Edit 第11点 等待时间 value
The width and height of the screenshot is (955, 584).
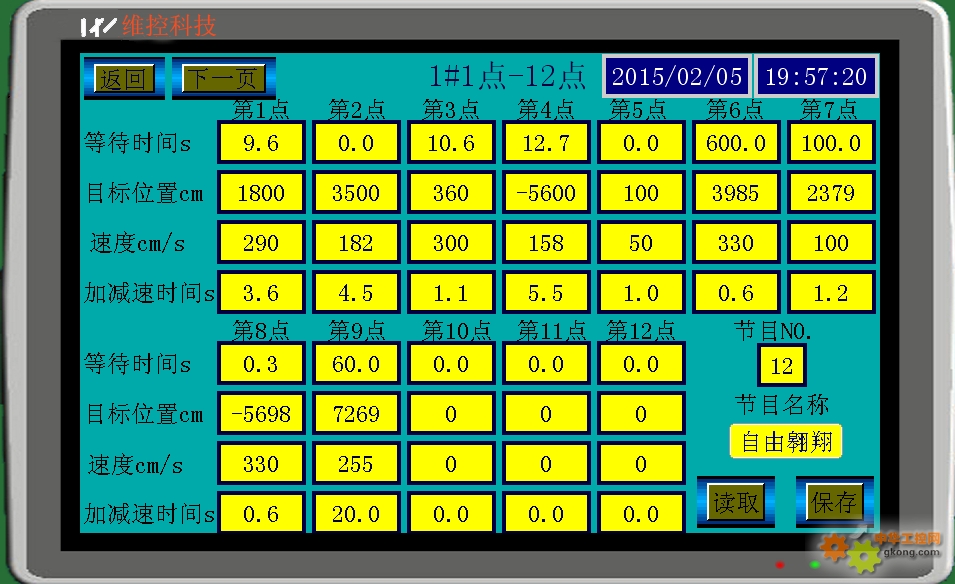click(546, 364)
